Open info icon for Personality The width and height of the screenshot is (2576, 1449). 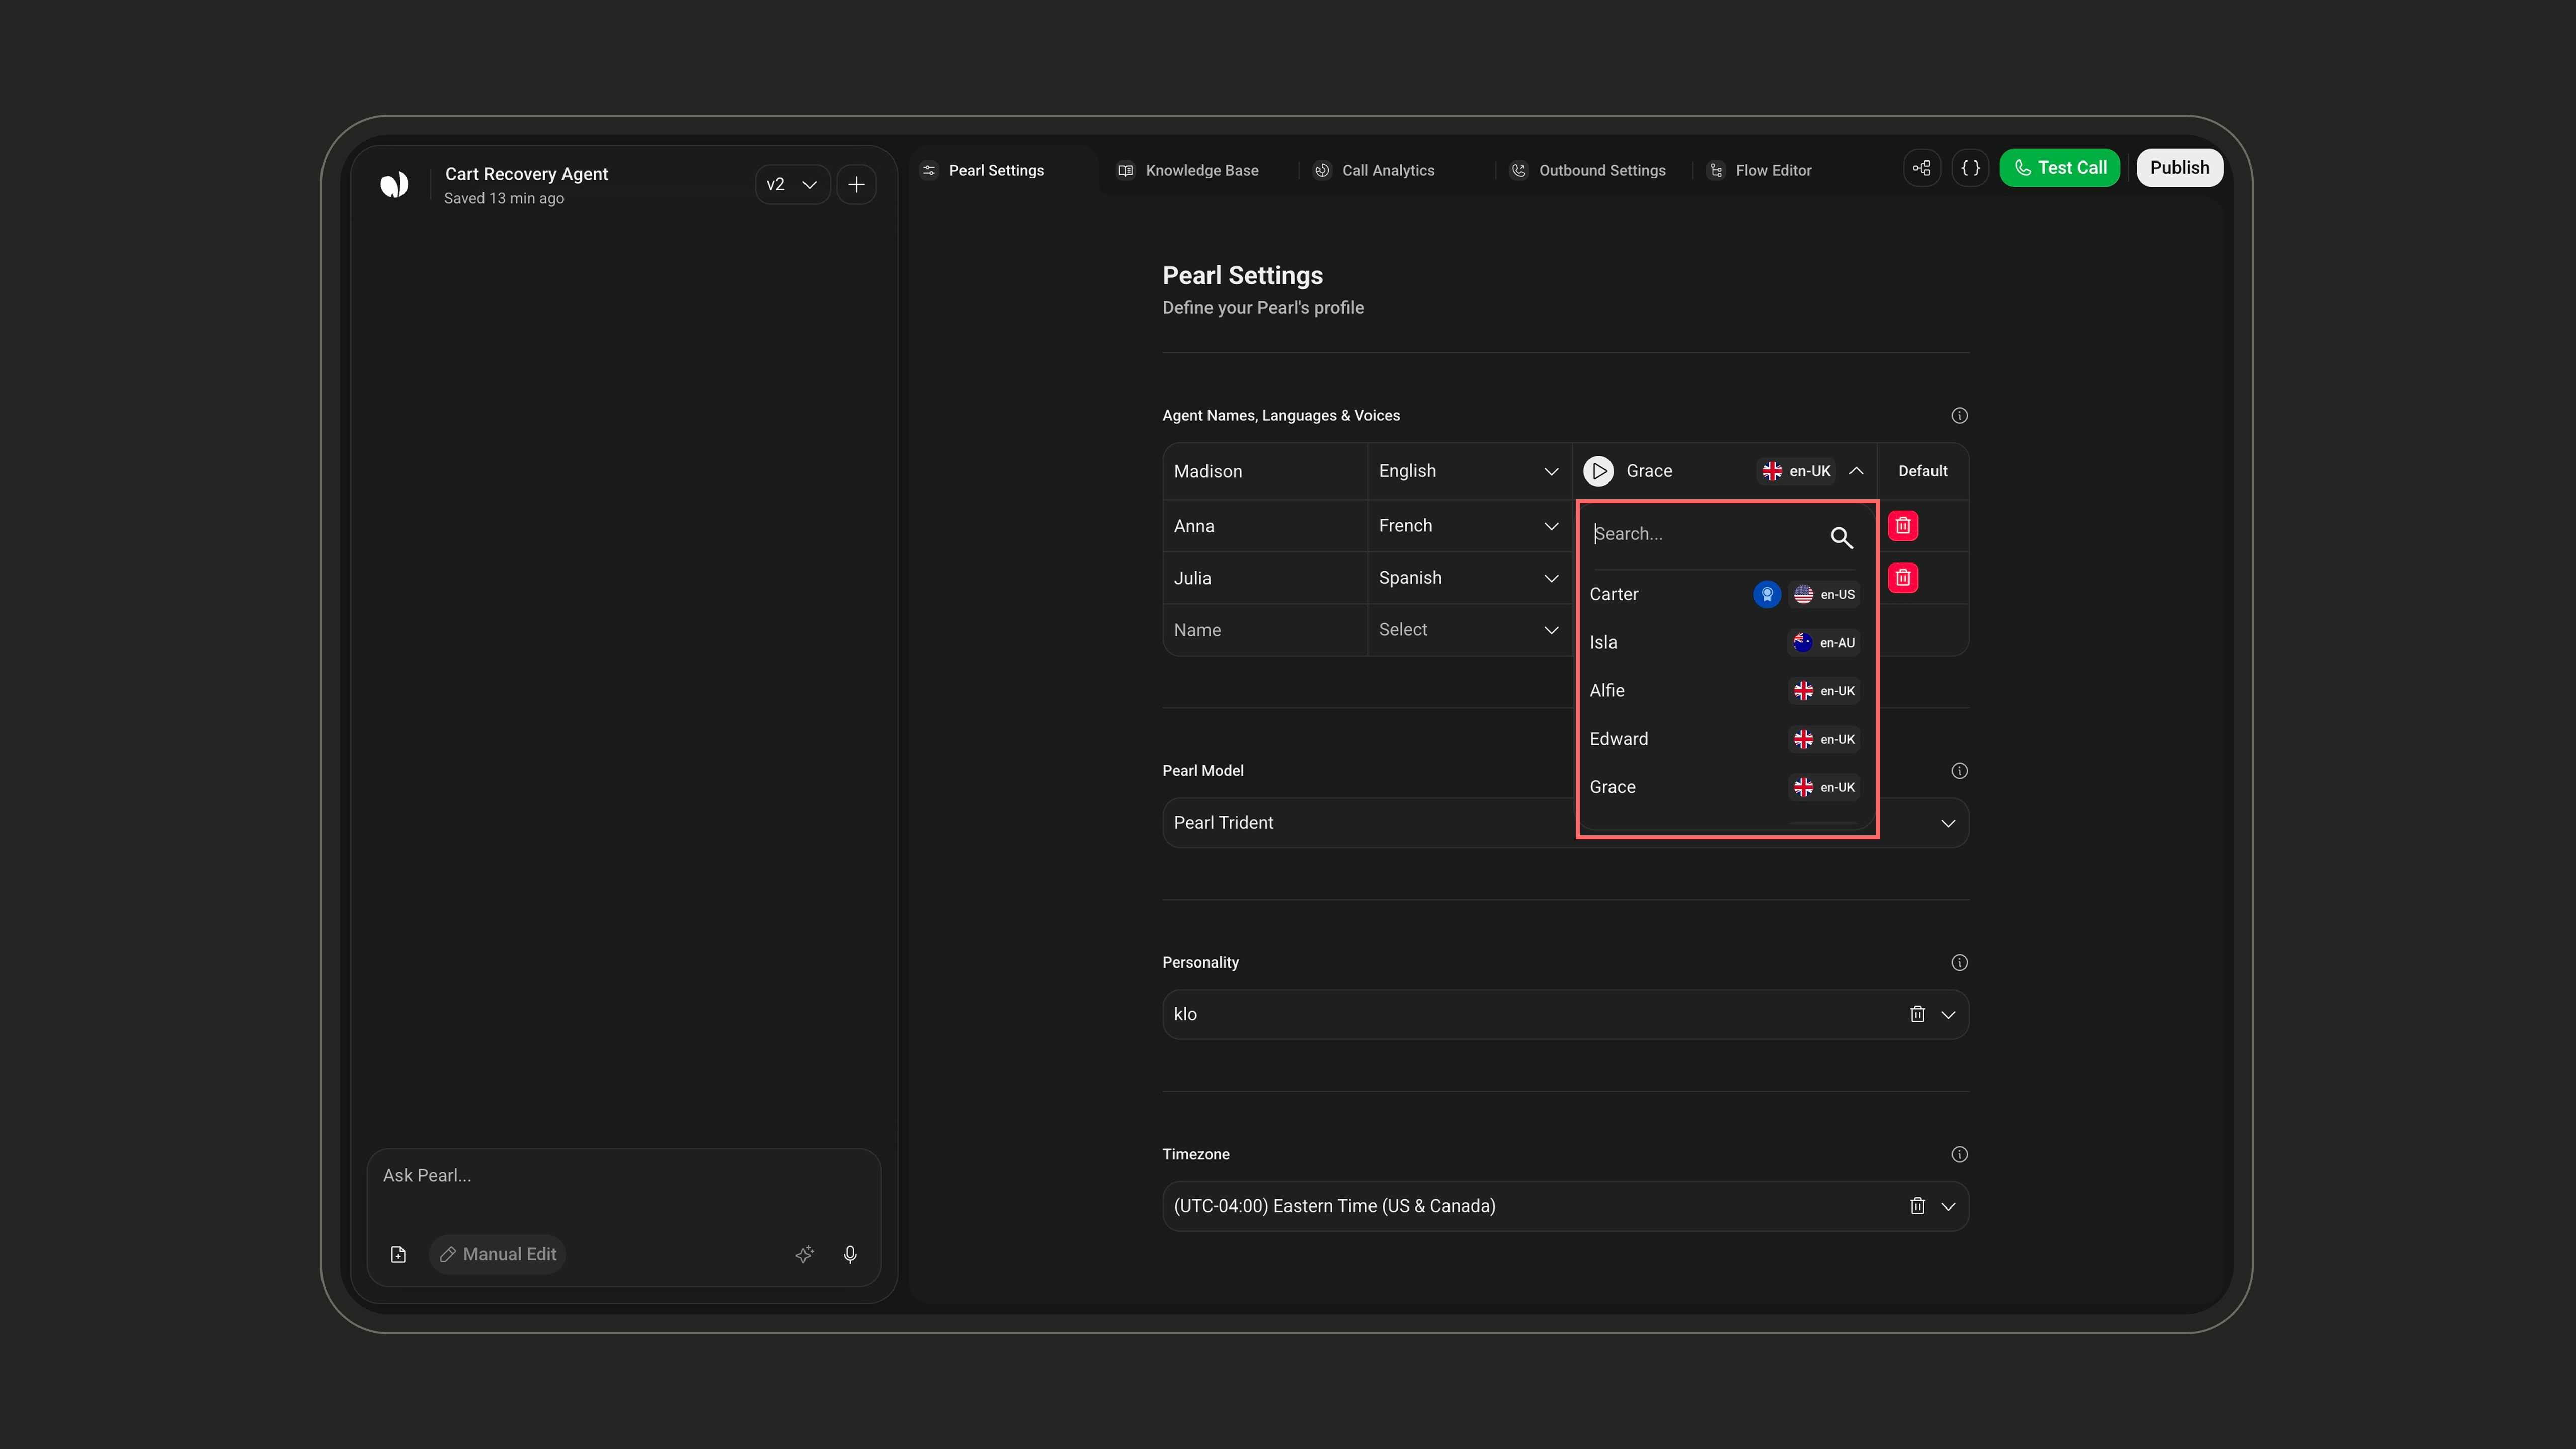(1959, 962)
